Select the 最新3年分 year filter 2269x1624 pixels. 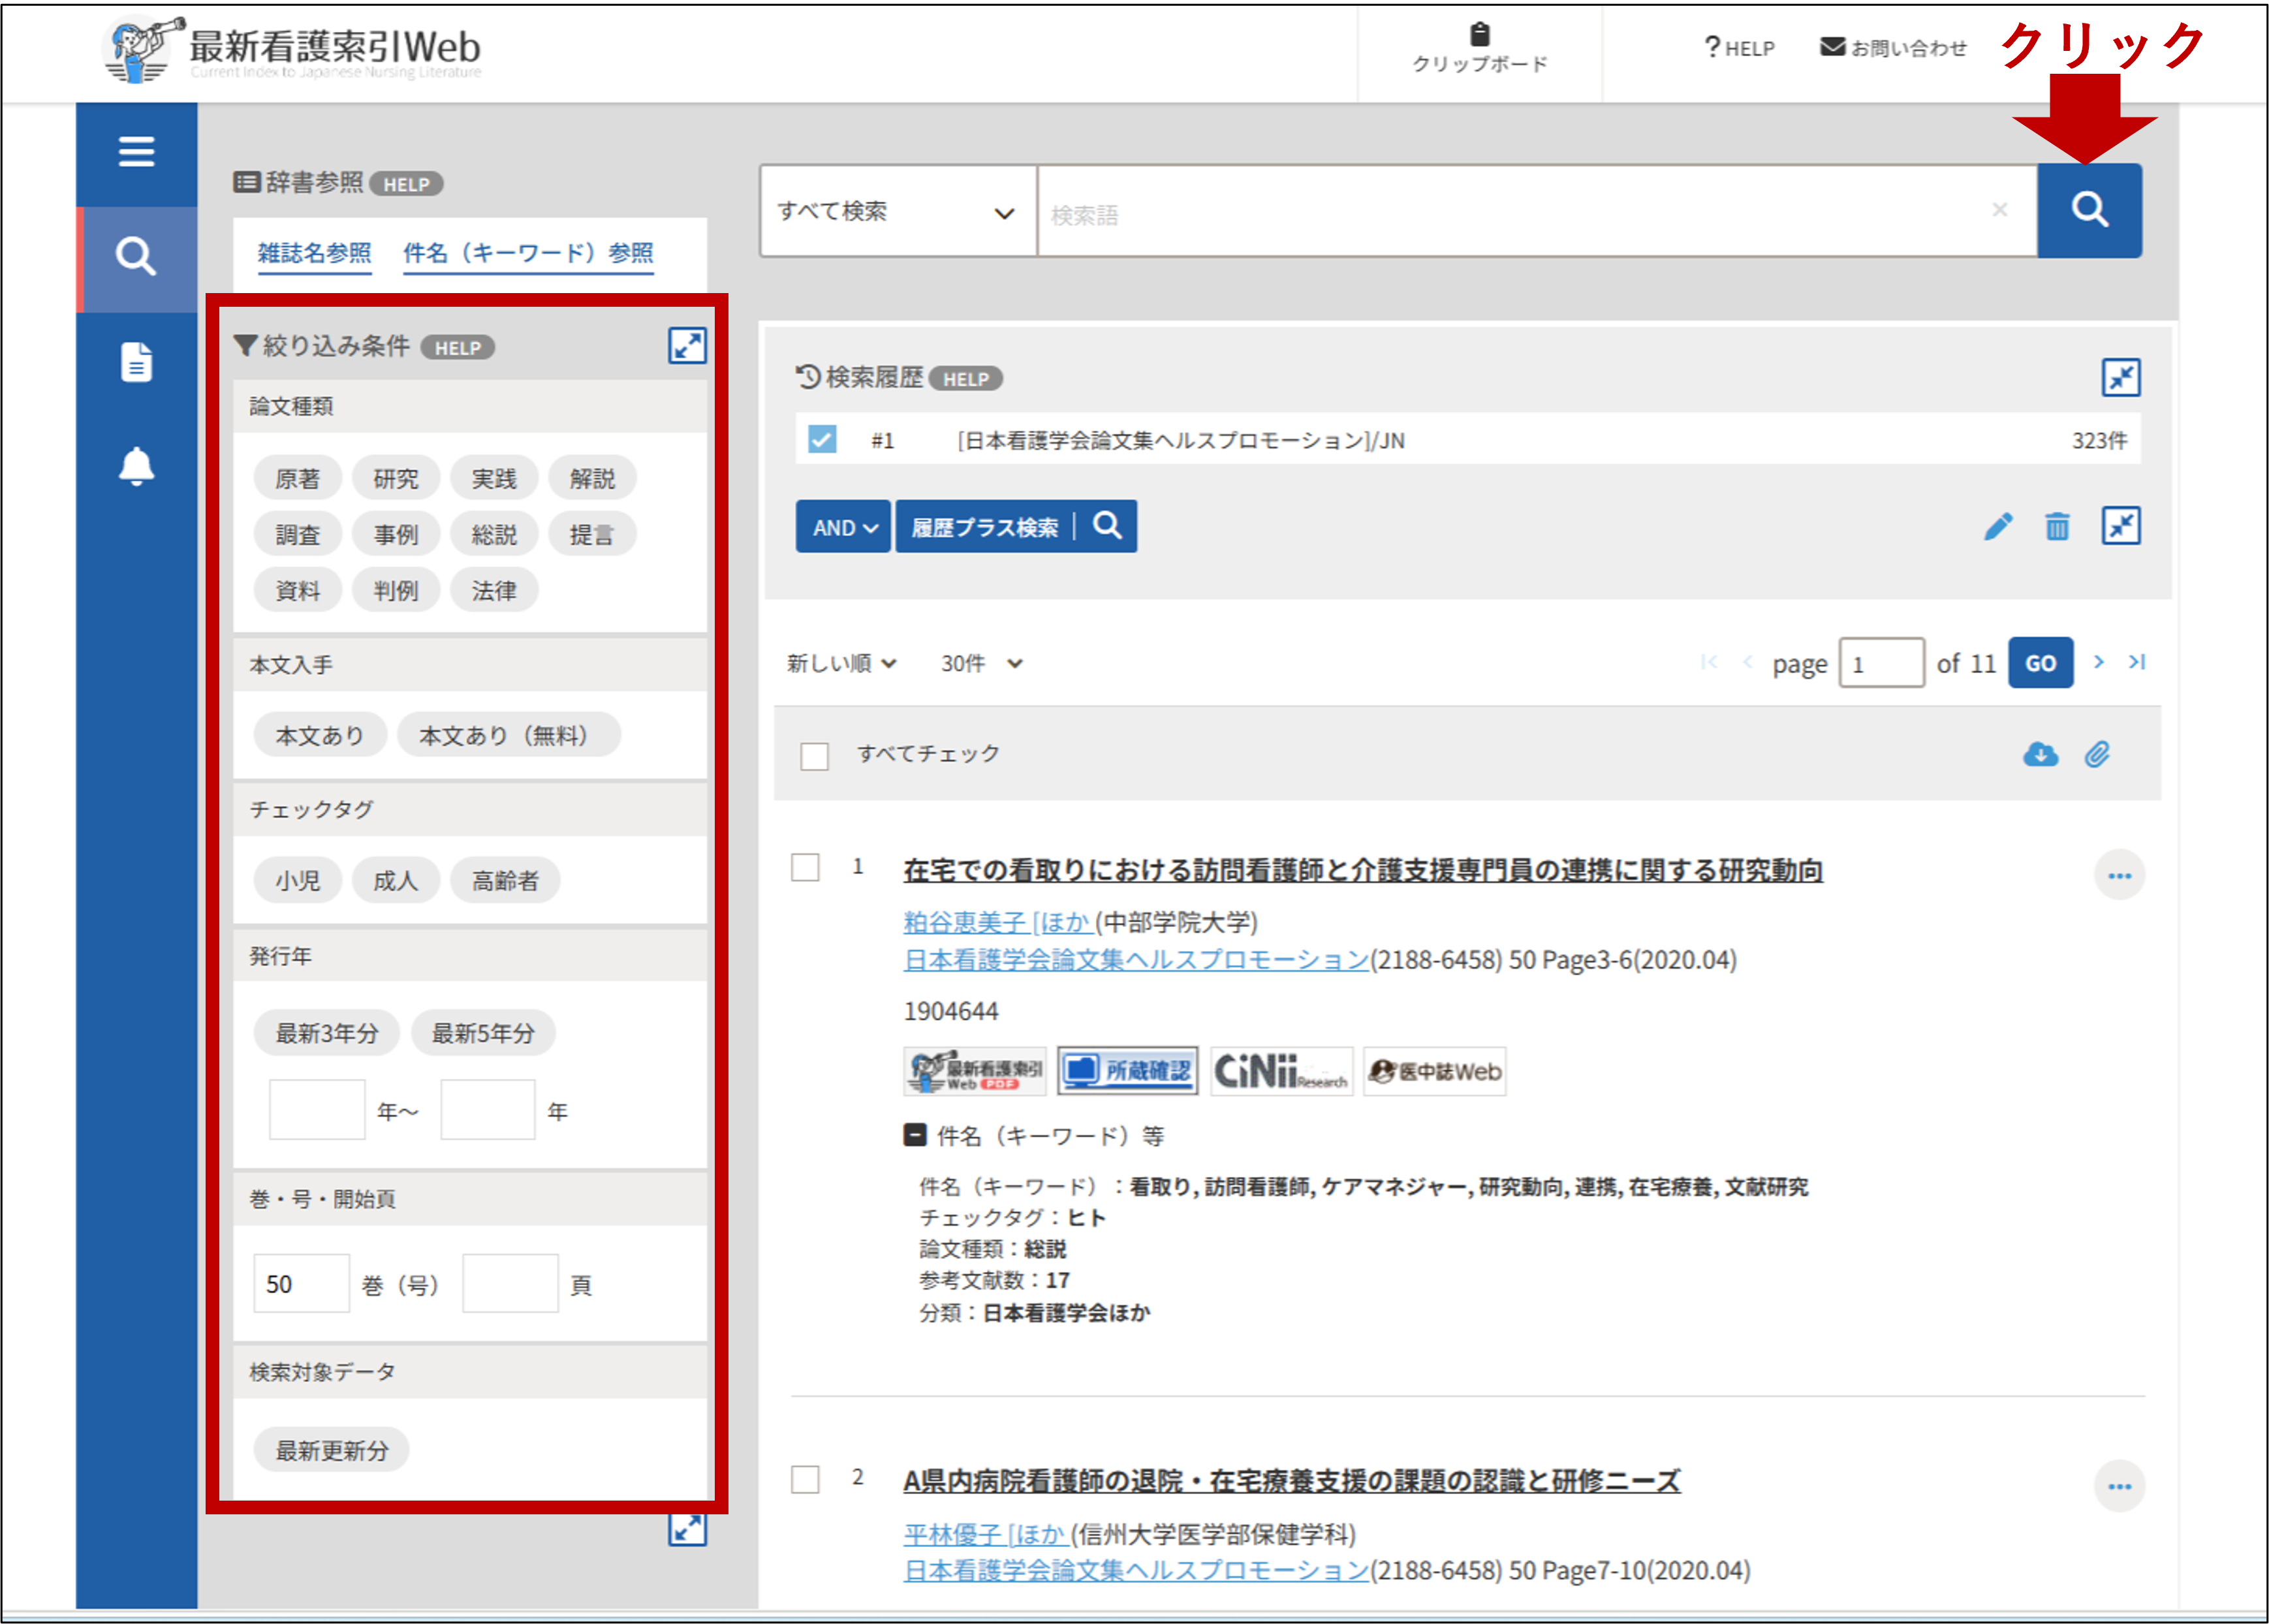click(326, 1033)
